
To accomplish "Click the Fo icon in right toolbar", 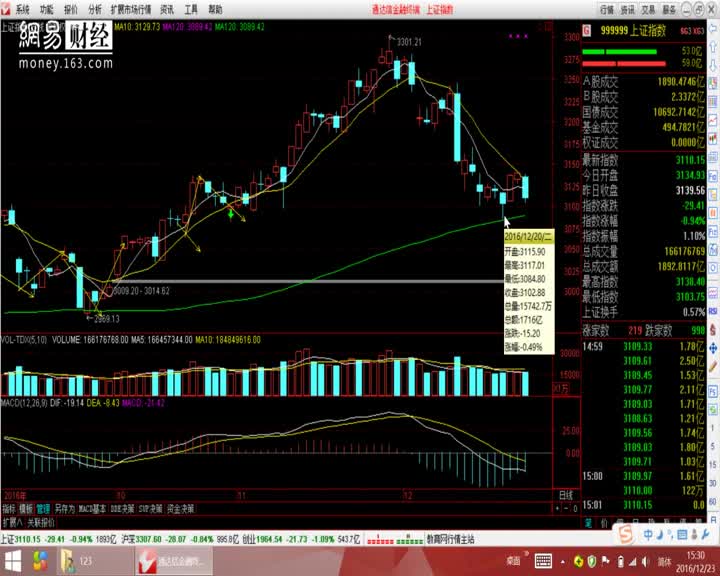I will (x=713, y=176).
